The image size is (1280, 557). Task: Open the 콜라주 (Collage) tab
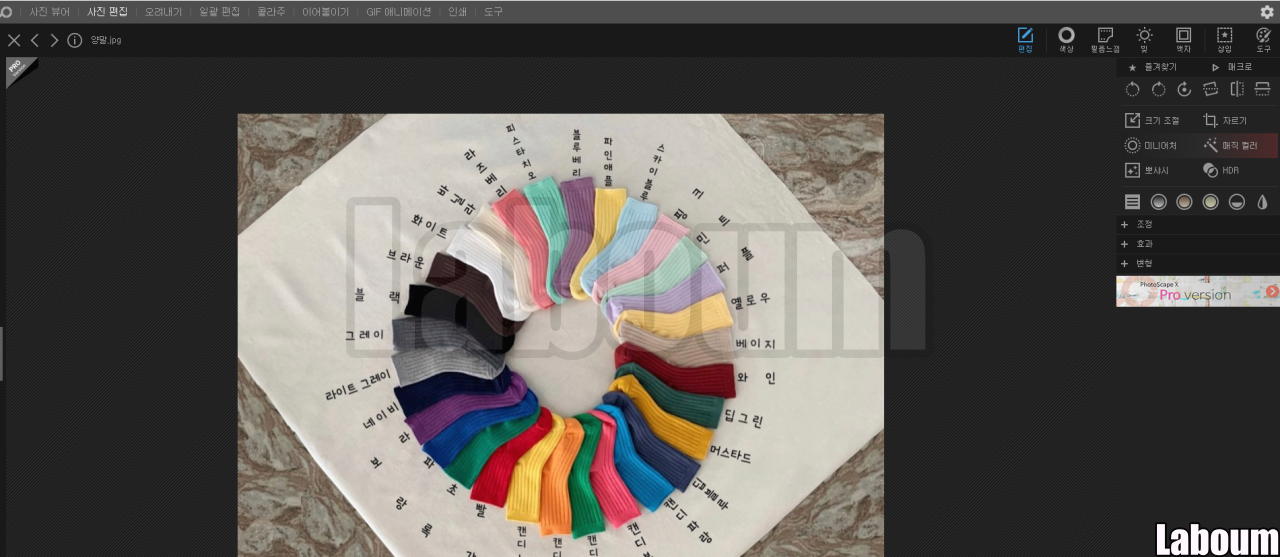[271, 12]
